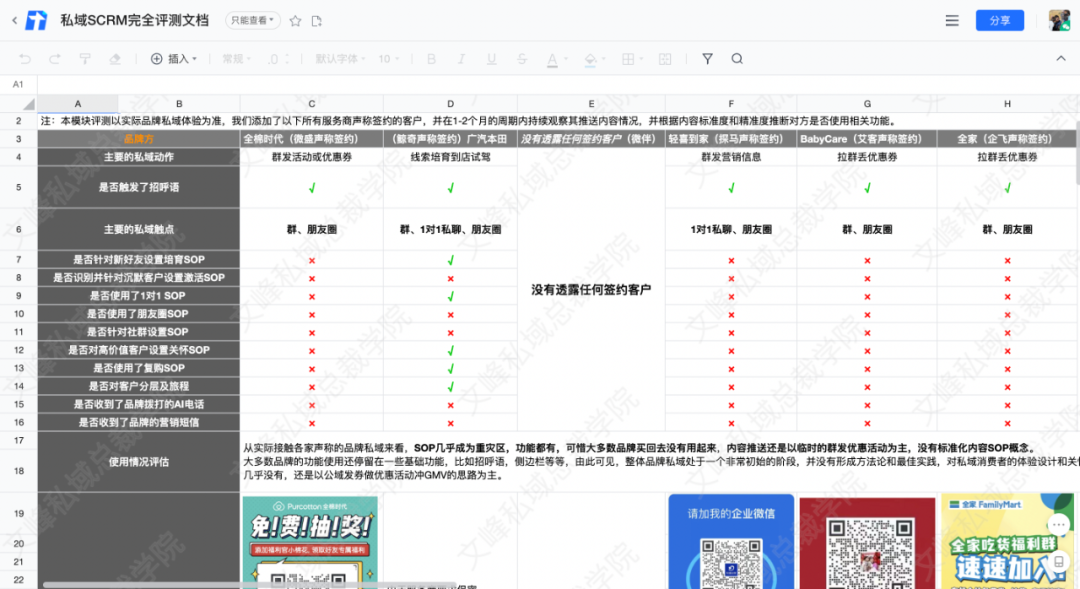Toggle strikethrough formatting
Screen dimensions: 1080x589
(521, 59)
